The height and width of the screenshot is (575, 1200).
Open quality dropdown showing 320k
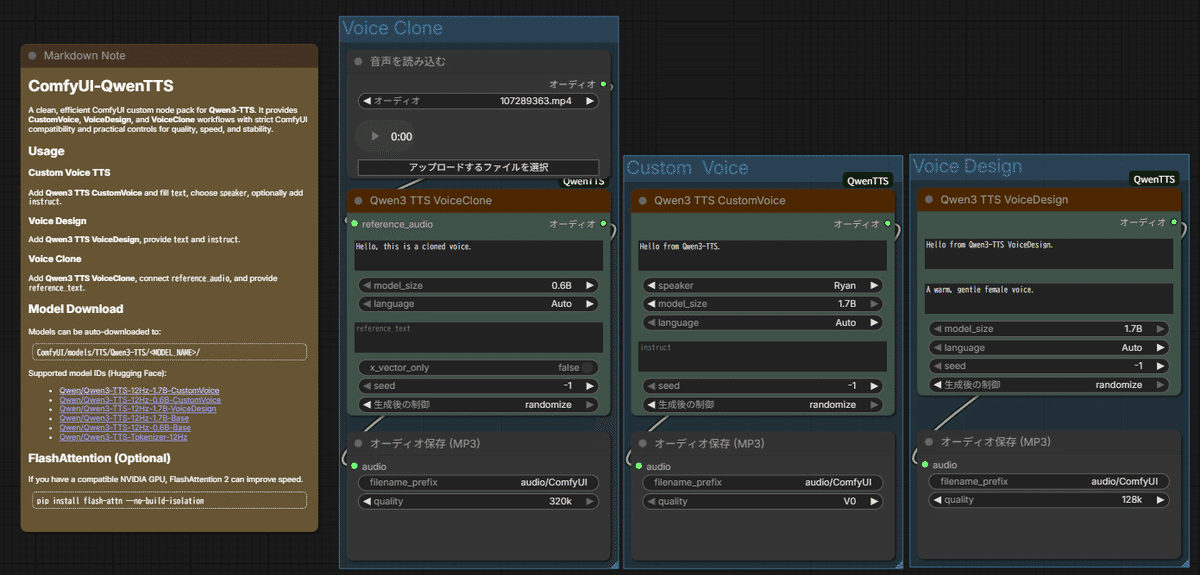[478, 502]
